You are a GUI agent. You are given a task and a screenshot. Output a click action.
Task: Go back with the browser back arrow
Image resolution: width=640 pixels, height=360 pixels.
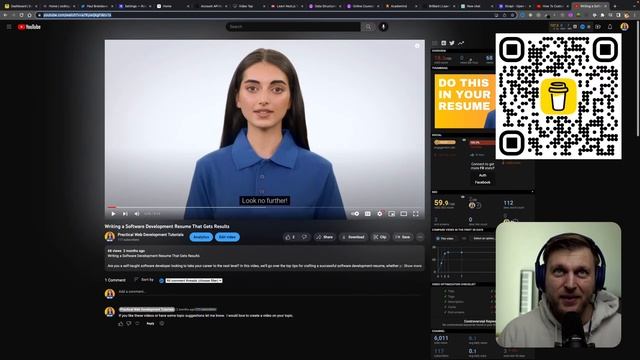coord(5,15)
